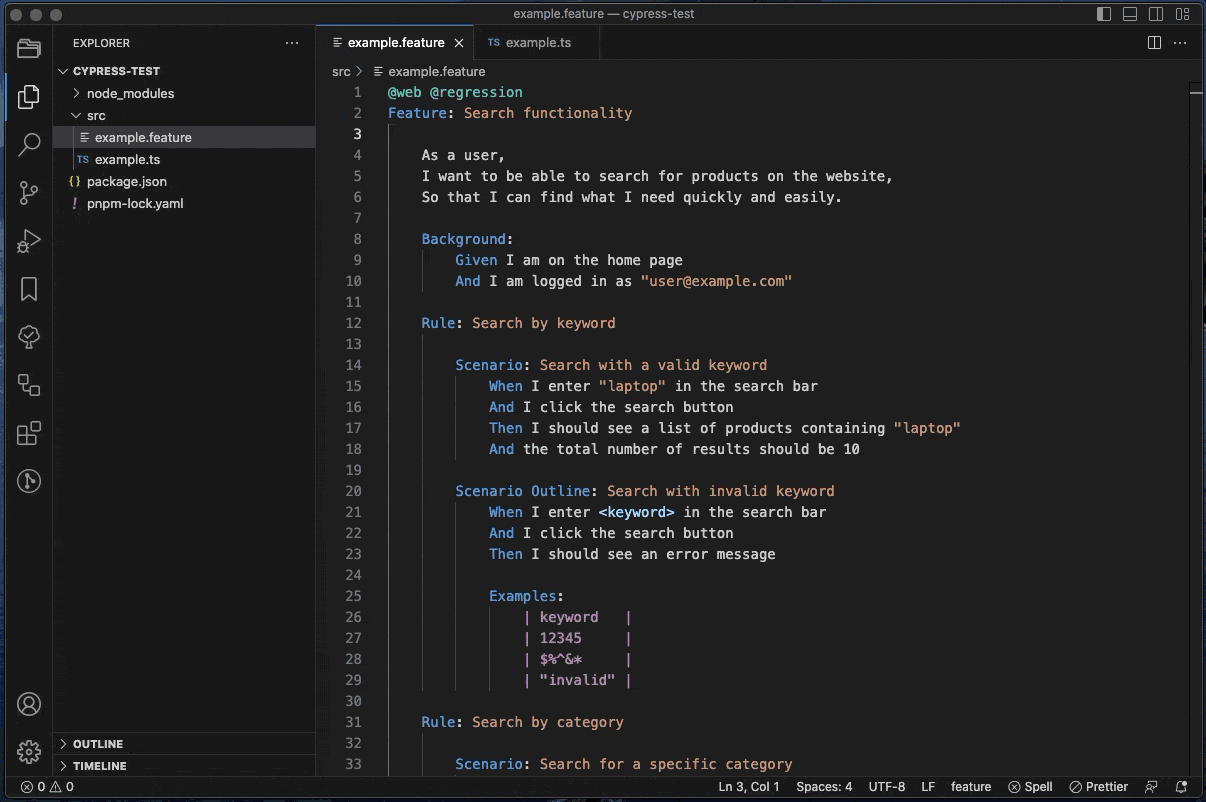Open Explorer Views and More Actions ellipsis
The width and height of the screenshot is (1206, 802).
[292, 43]
